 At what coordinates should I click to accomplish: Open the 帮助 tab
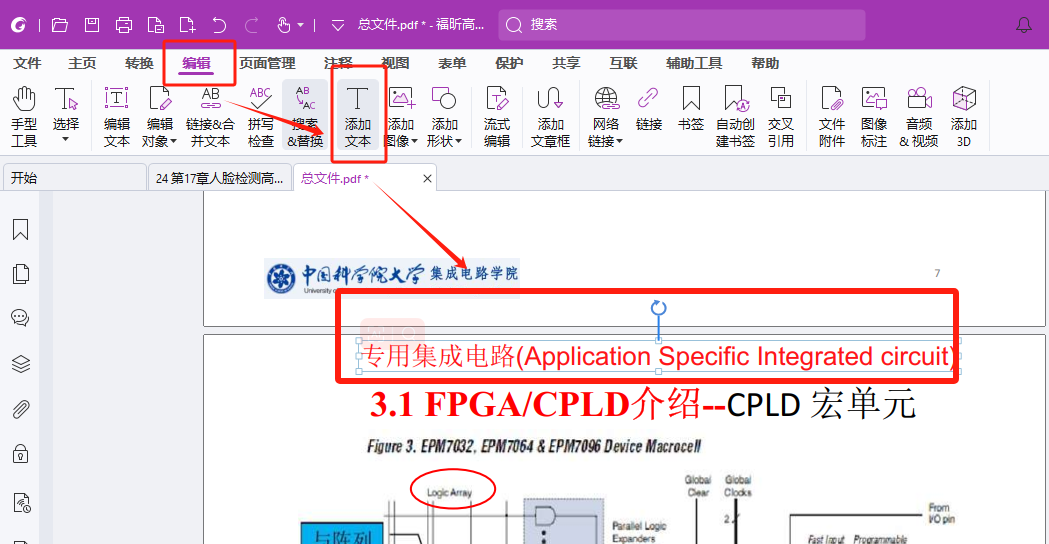(765, 63)
